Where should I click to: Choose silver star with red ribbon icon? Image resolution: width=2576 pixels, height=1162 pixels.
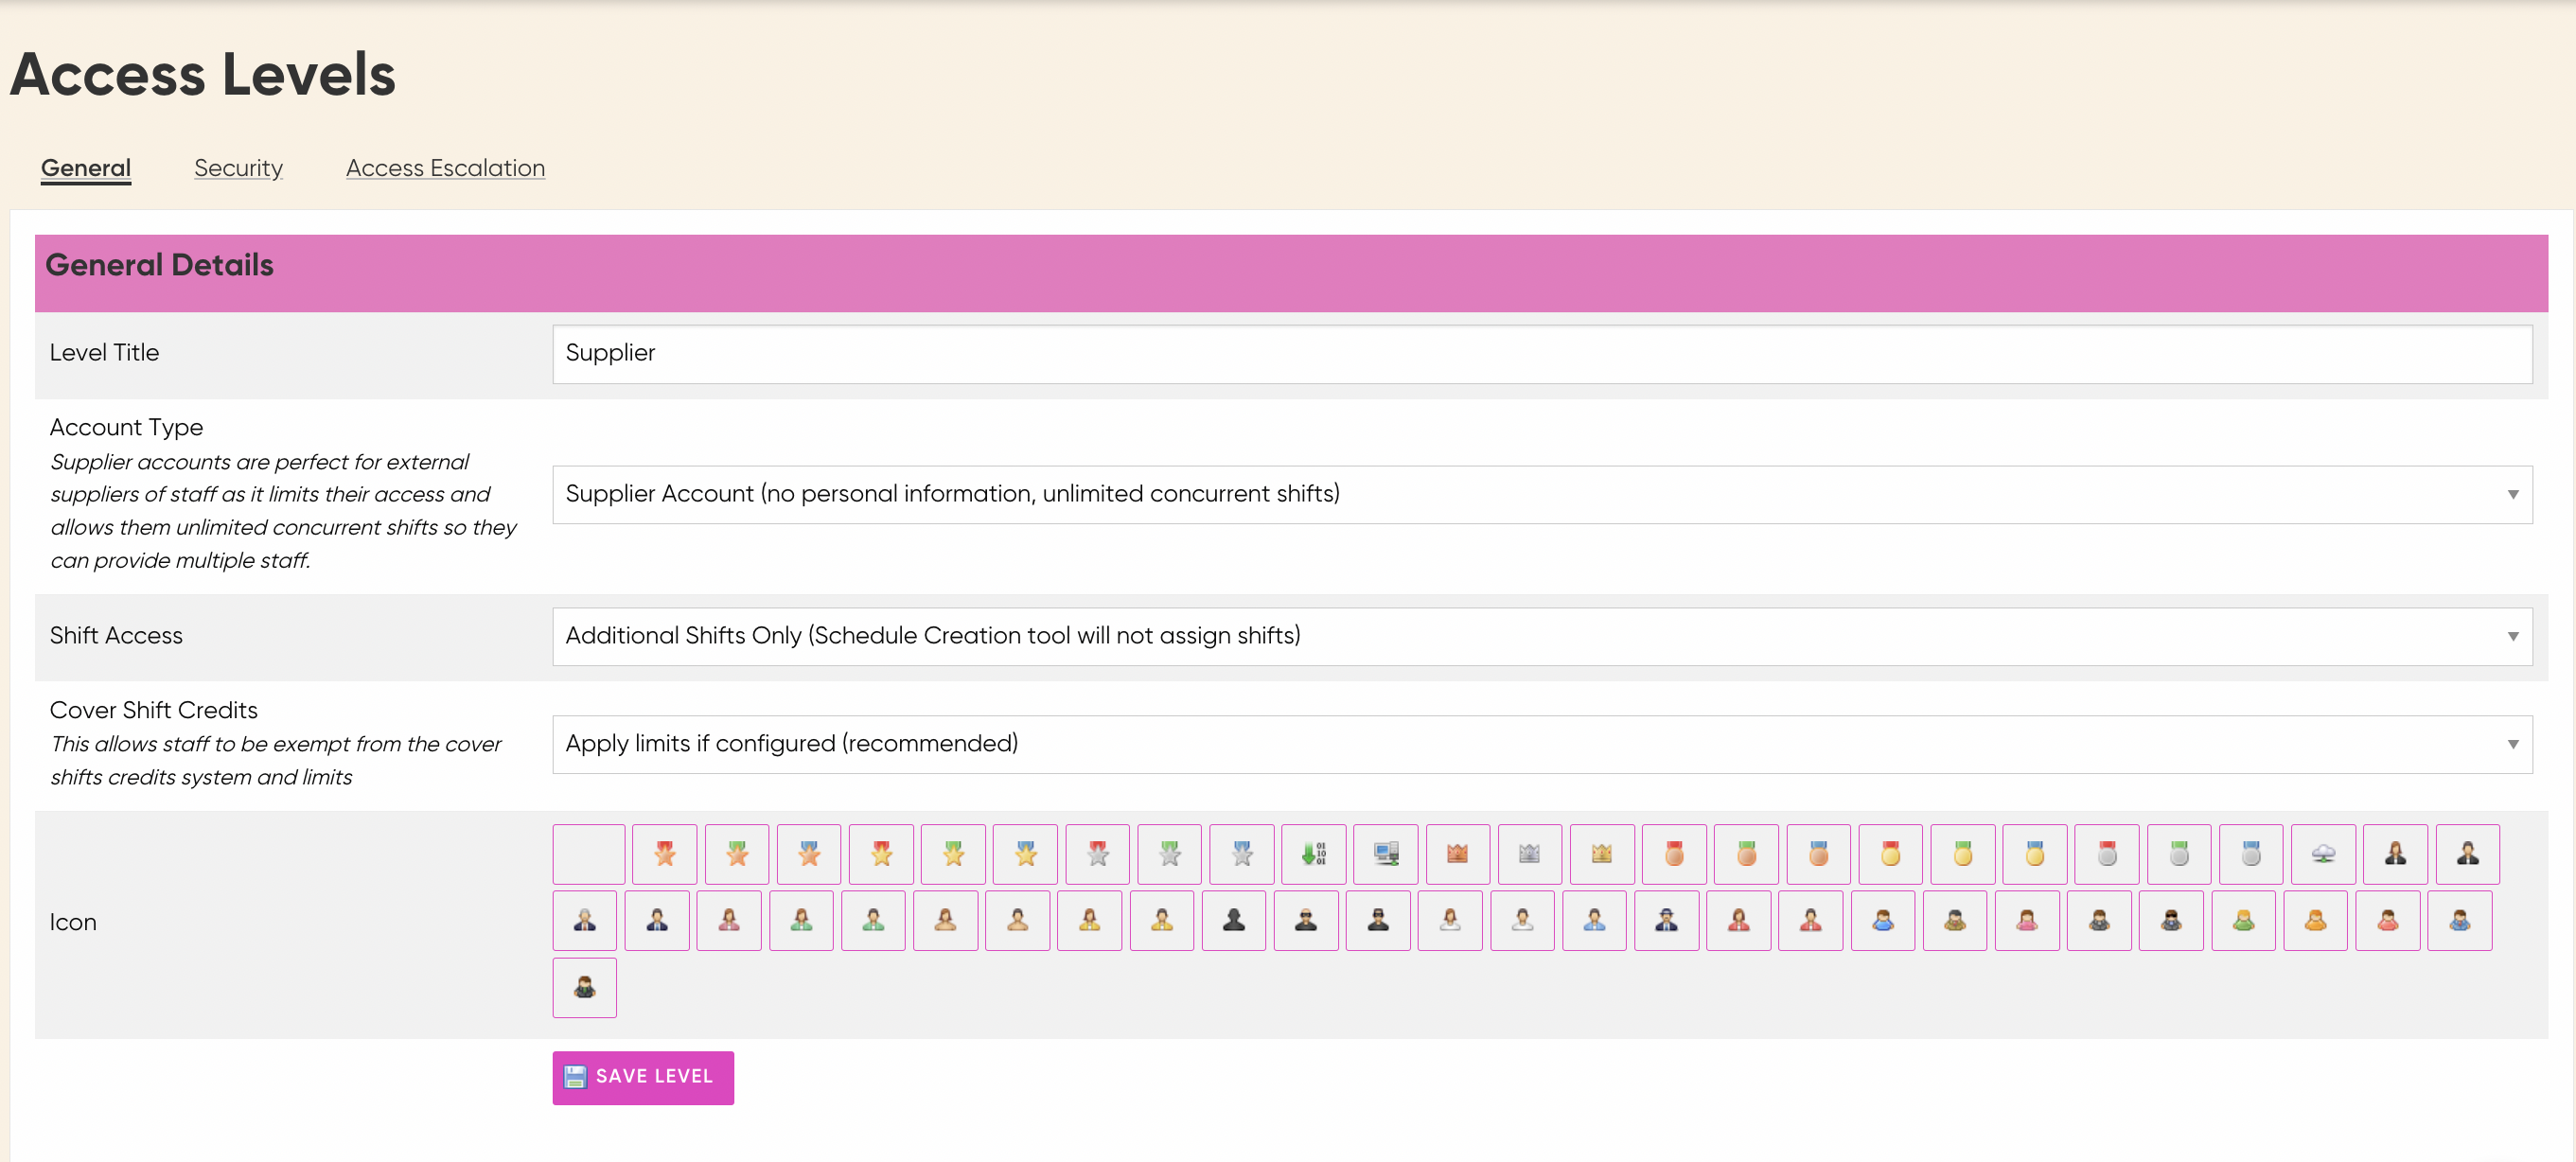pyautogui.click(x=1098, y=854)
